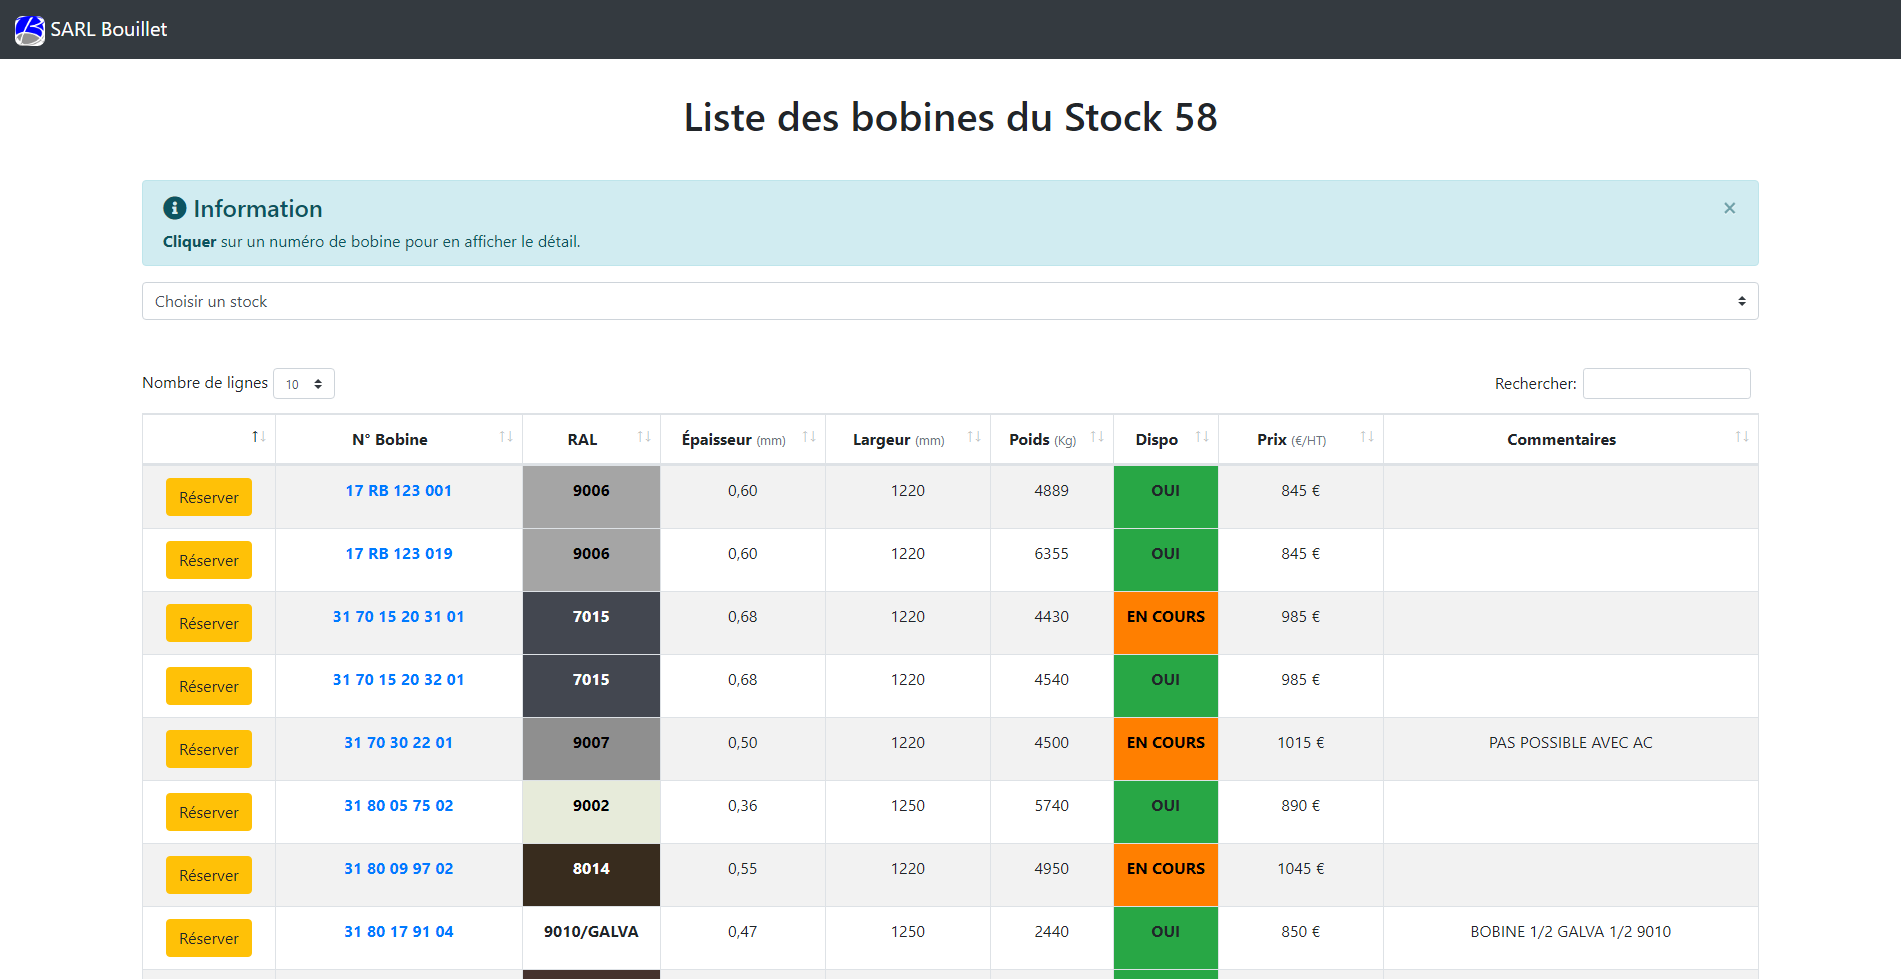The height and width of the screenshot is (979, 1901).
Task: Click the Information circle icon
Action: (175, 208)
